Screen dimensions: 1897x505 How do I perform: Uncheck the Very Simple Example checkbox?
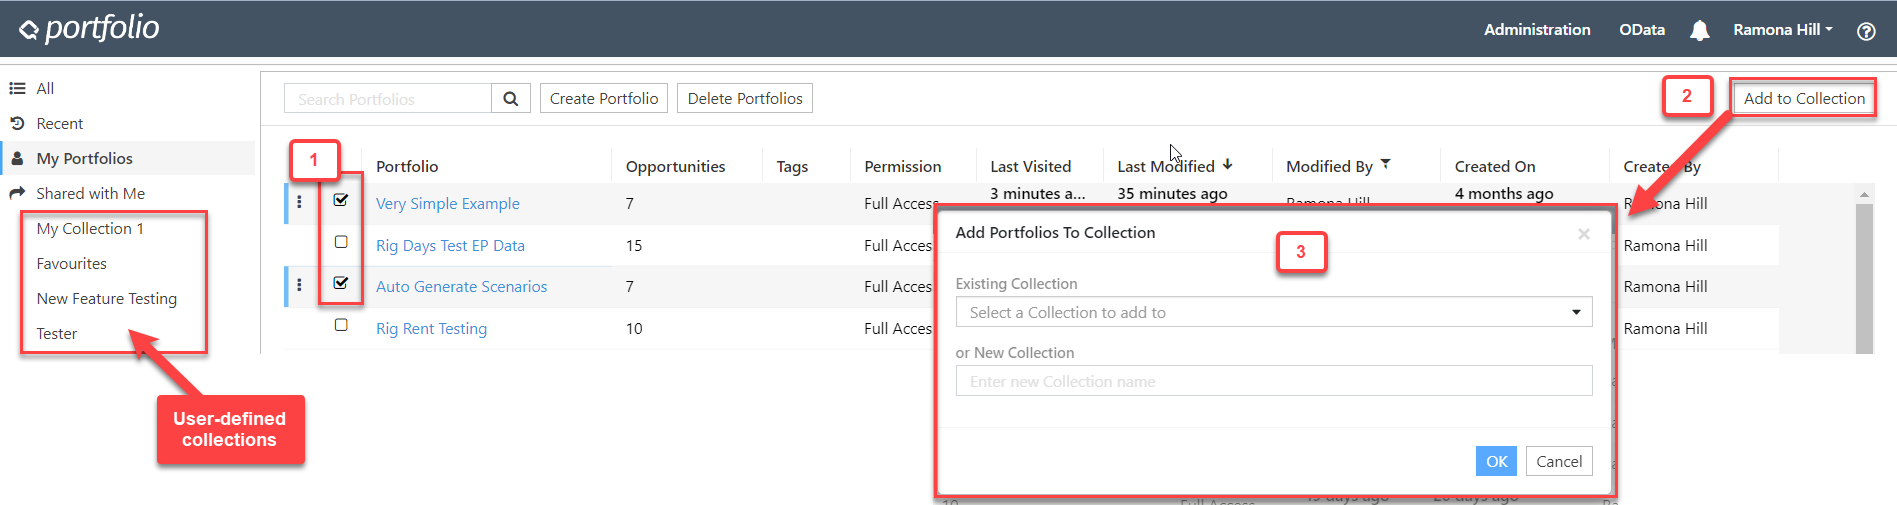click(341, 200)
